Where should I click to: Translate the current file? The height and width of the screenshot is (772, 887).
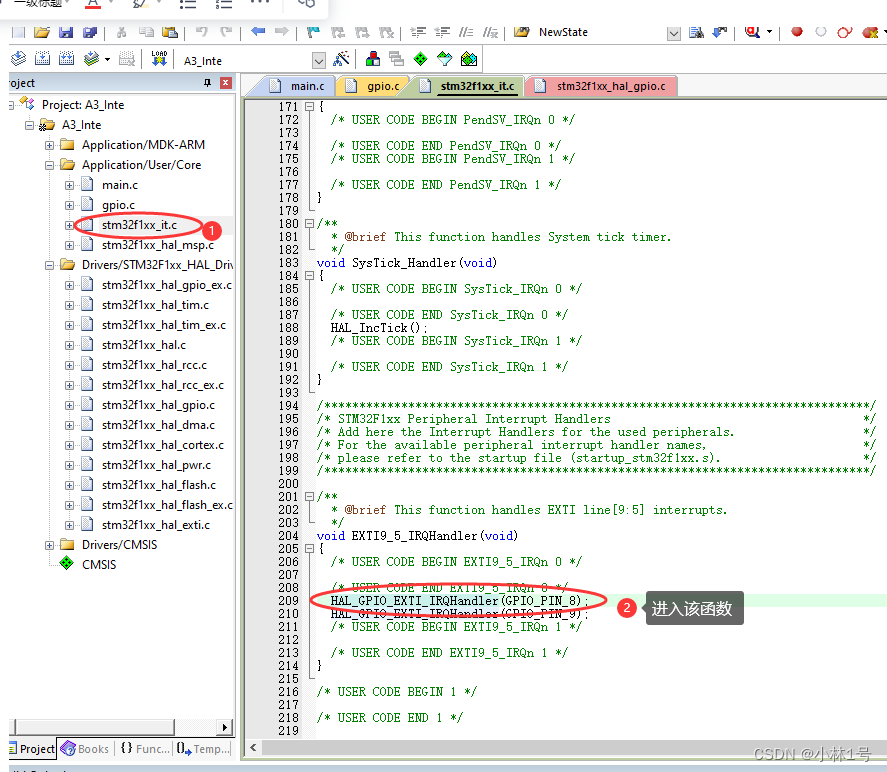[19, 58]
